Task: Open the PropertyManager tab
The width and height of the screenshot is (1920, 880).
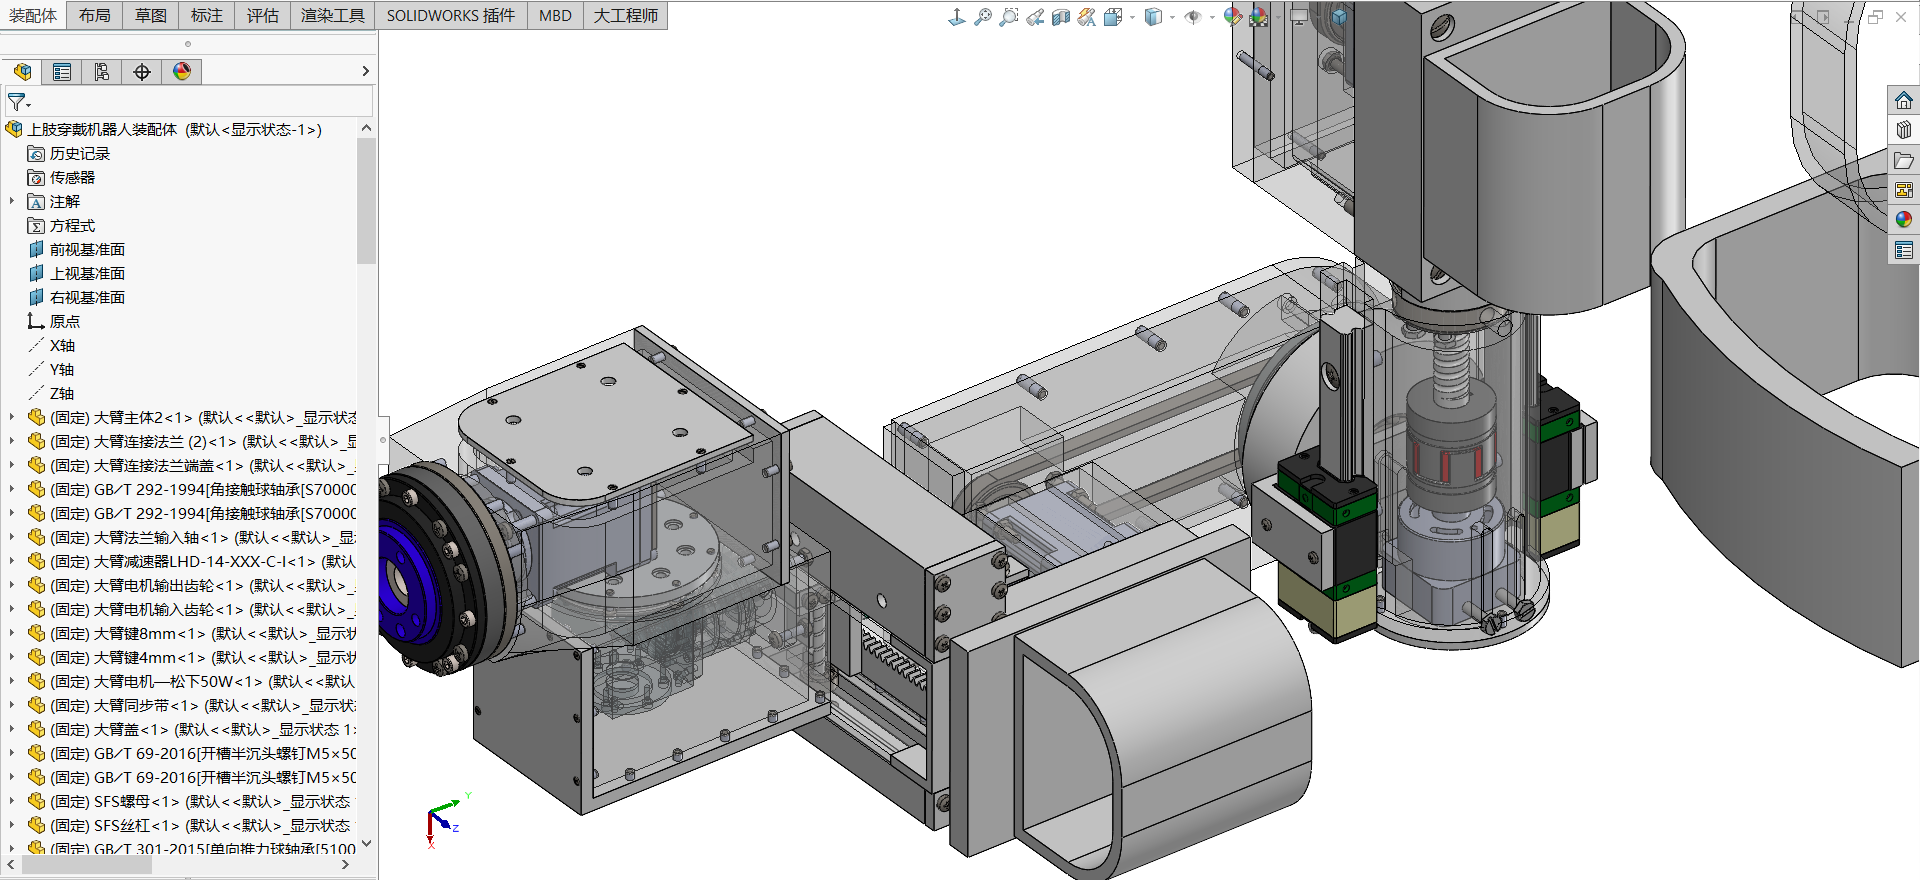Action: tap(62, 71)
